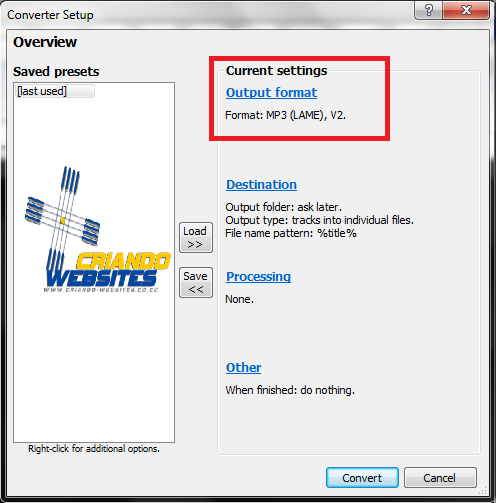Click the Output type tracks into individual files line
The height and width of the screenshot is (503, 496).
319,220
